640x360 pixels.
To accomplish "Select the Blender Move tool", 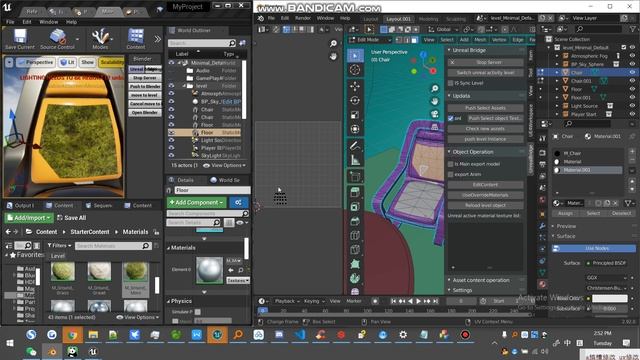I will (355, 86).
